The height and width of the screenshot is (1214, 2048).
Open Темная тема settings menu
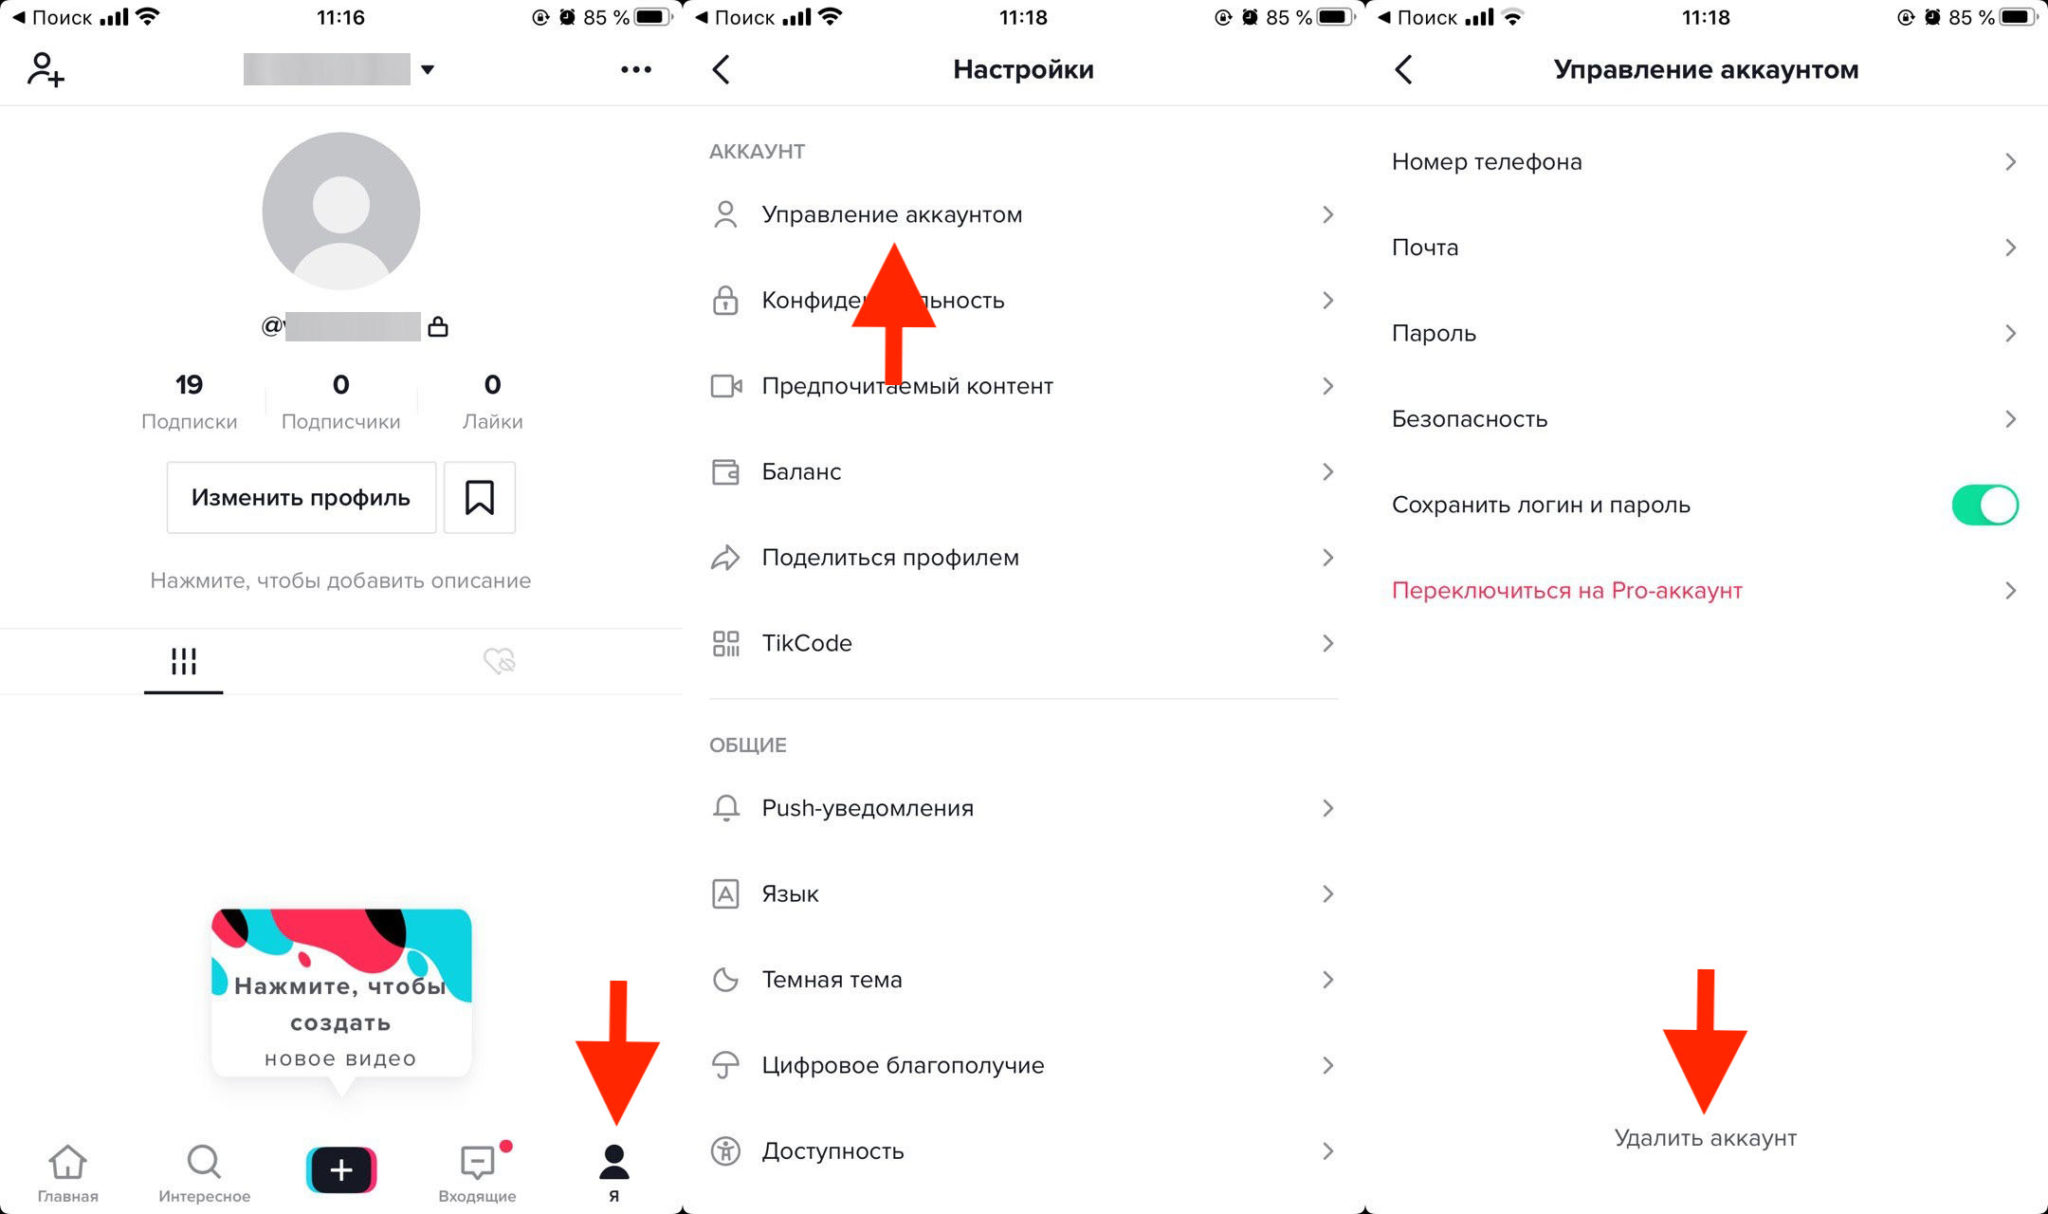tap(1019, 978)
